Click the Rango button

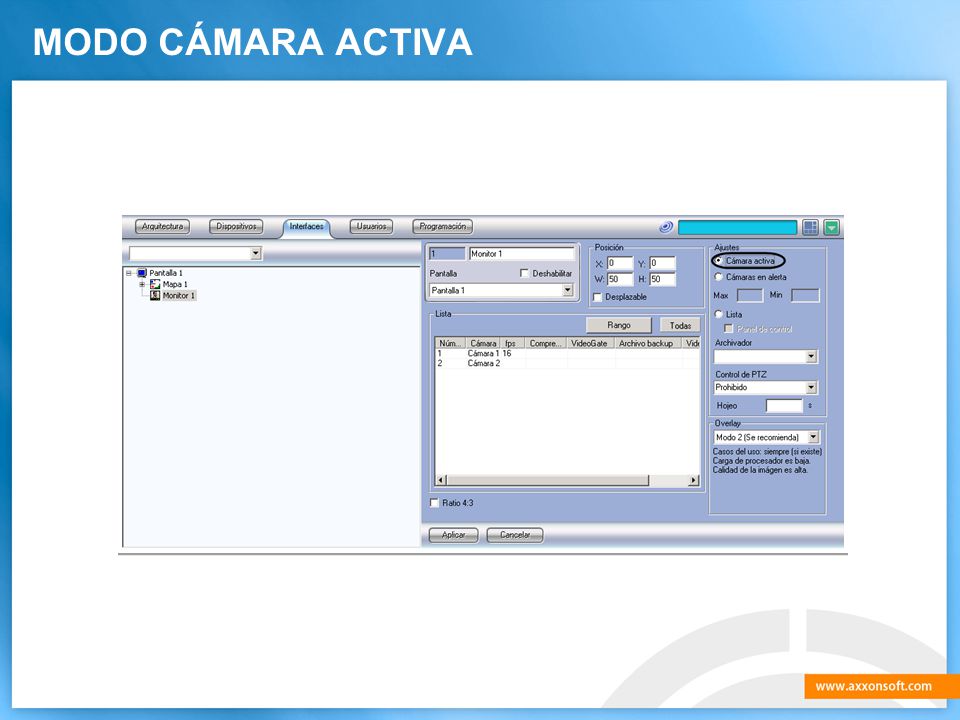618,325
